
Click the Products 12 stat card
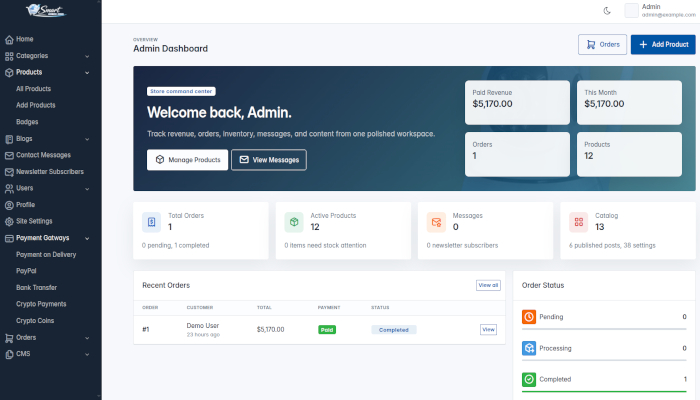[629, 154]
